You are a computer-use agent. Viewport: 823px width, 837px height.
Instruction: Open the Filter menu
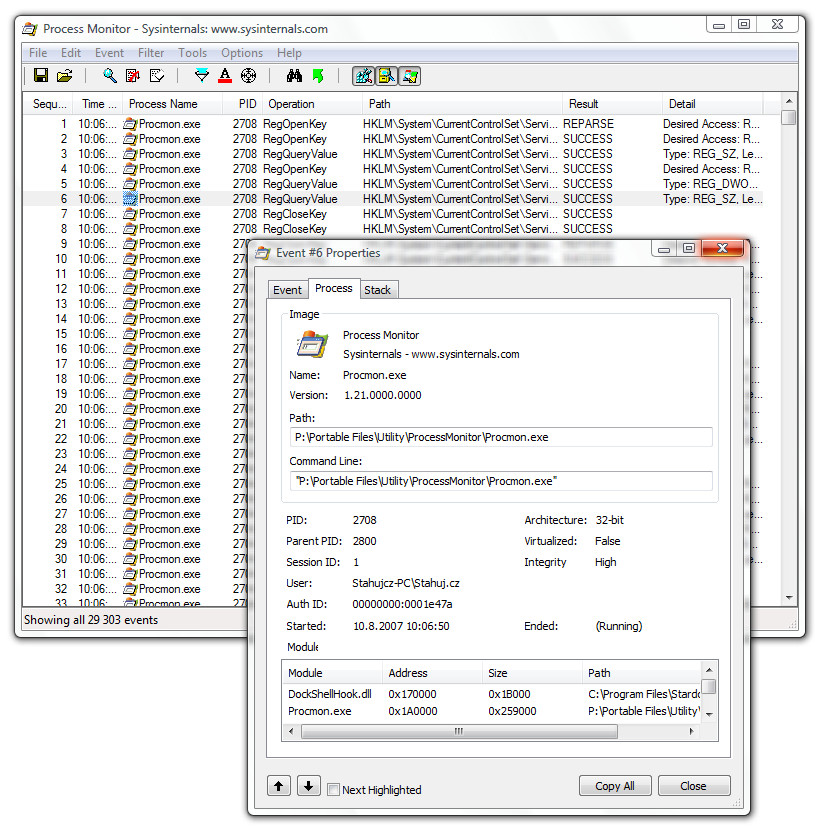(x=151, y=53)
